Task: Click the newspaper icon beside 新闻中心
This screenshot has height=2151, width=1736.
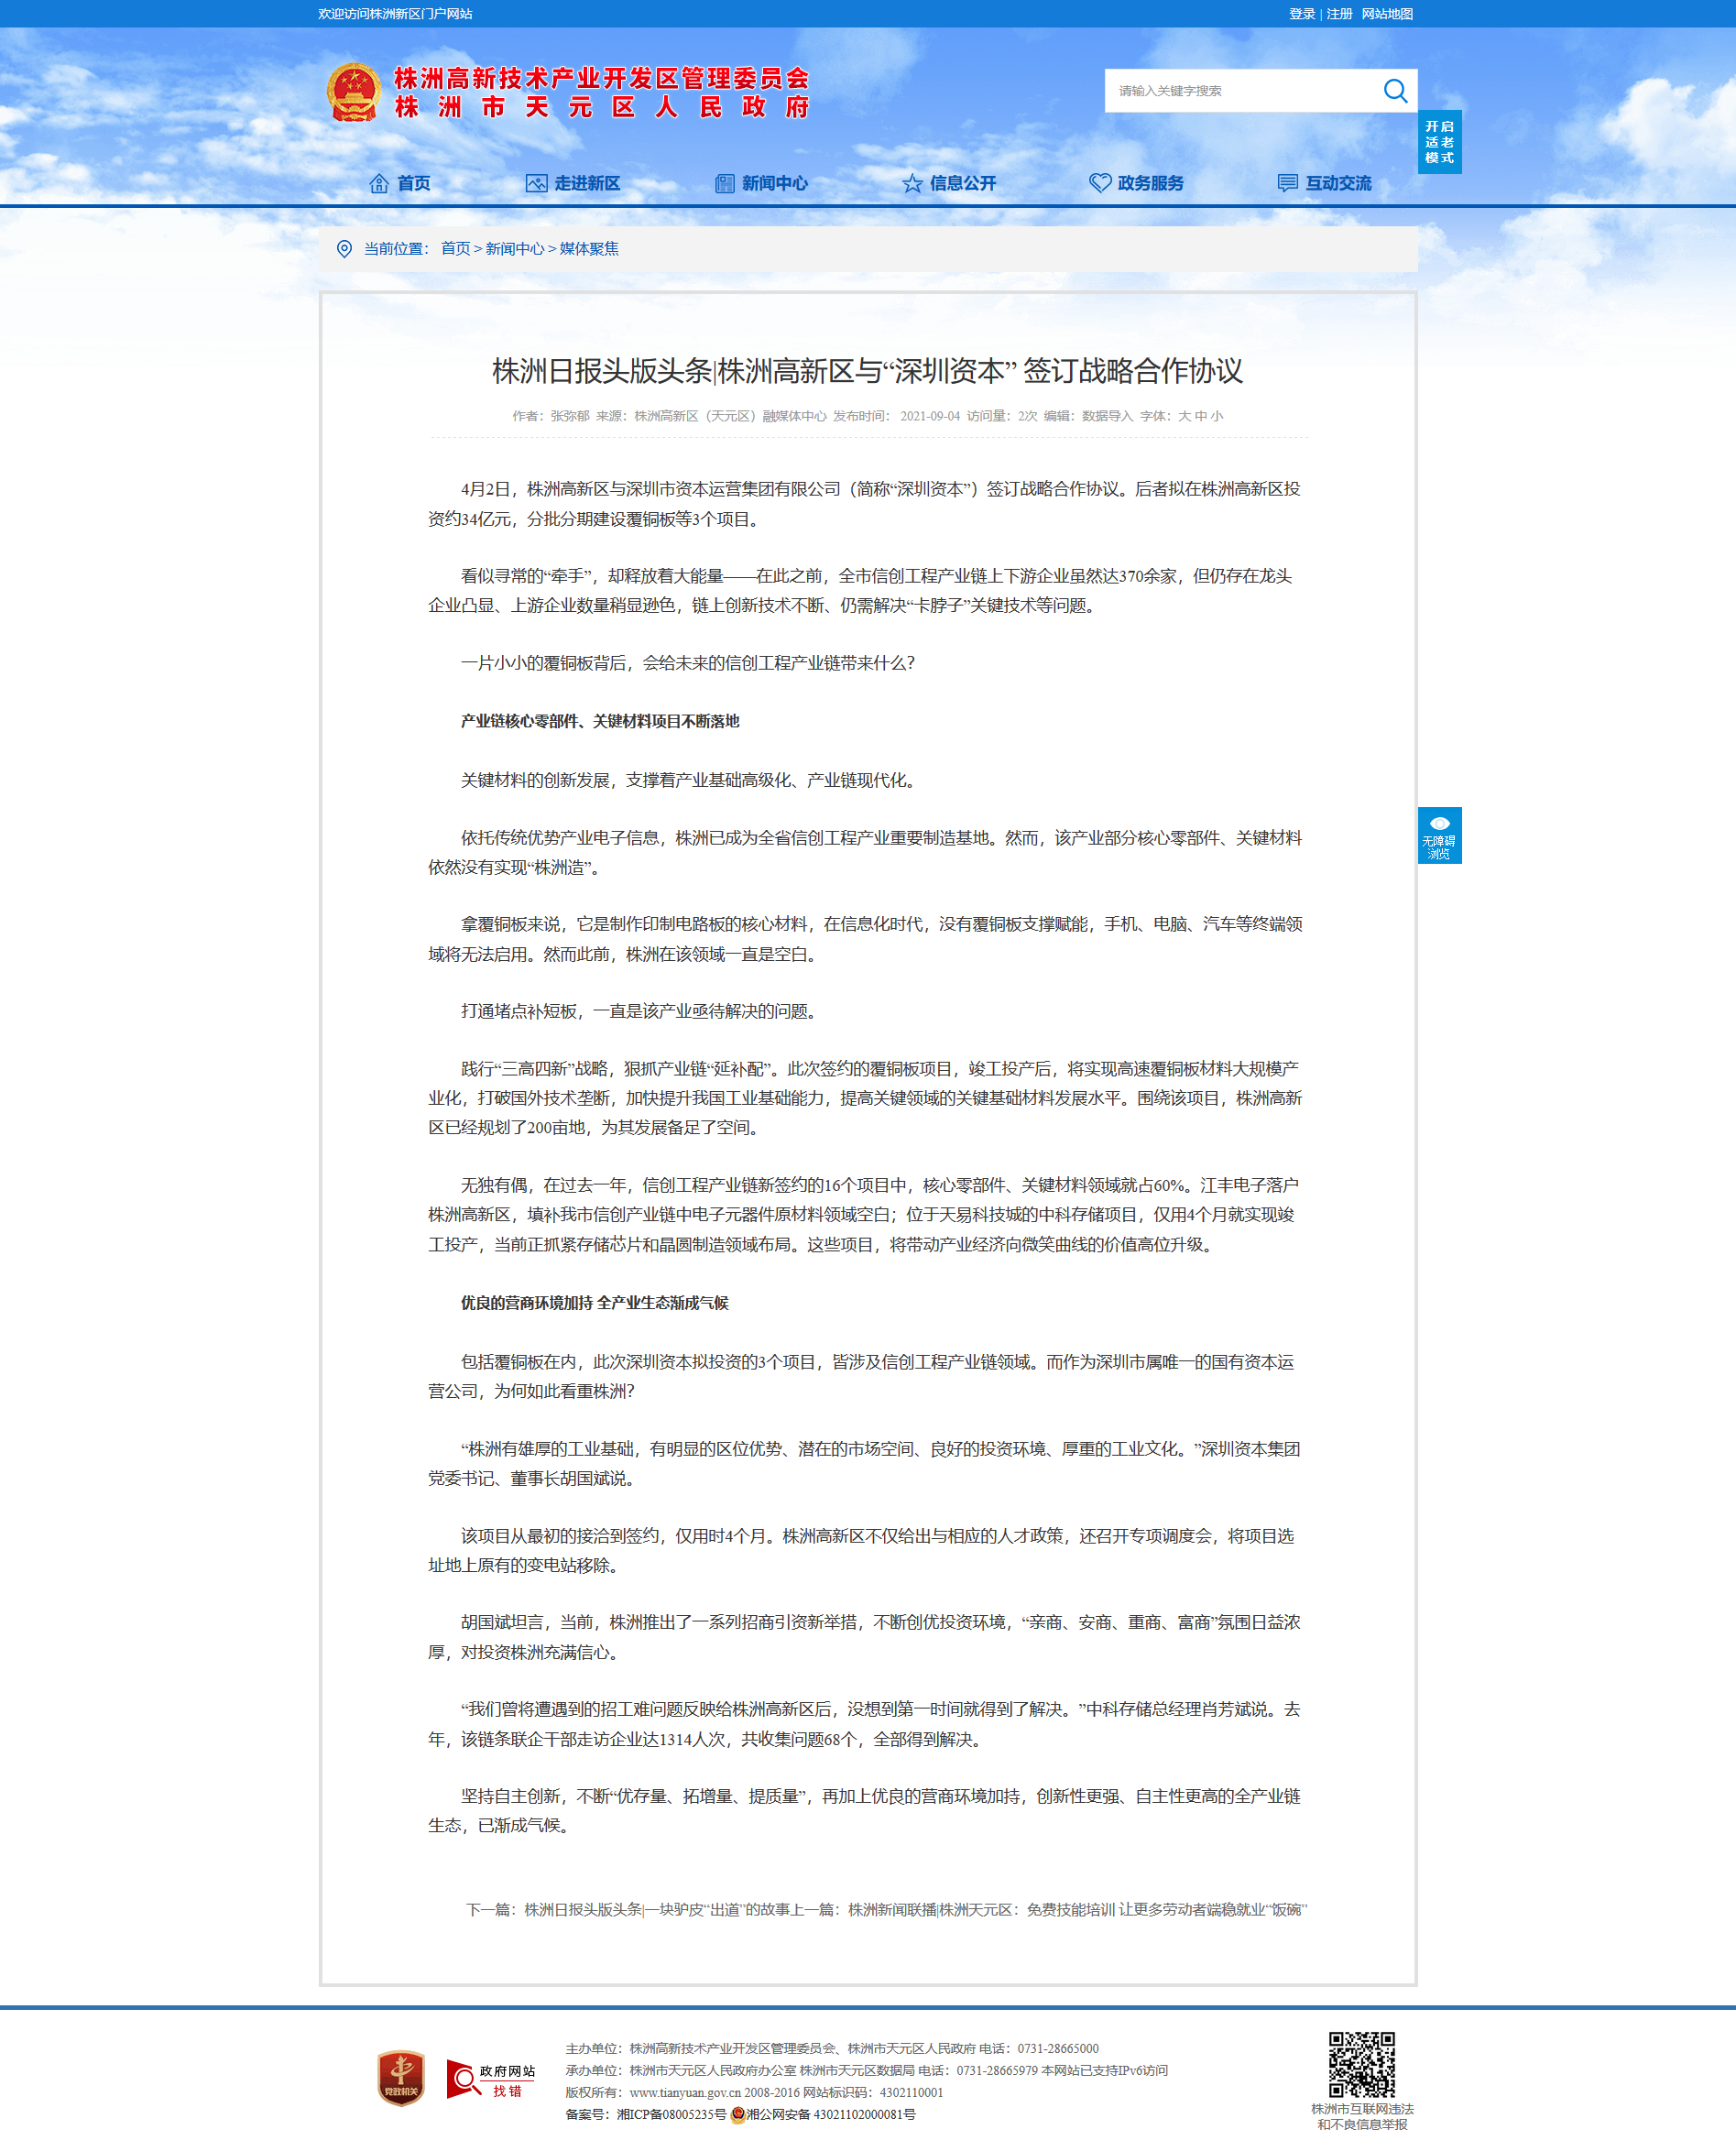Action: click(x=725, y=183)
